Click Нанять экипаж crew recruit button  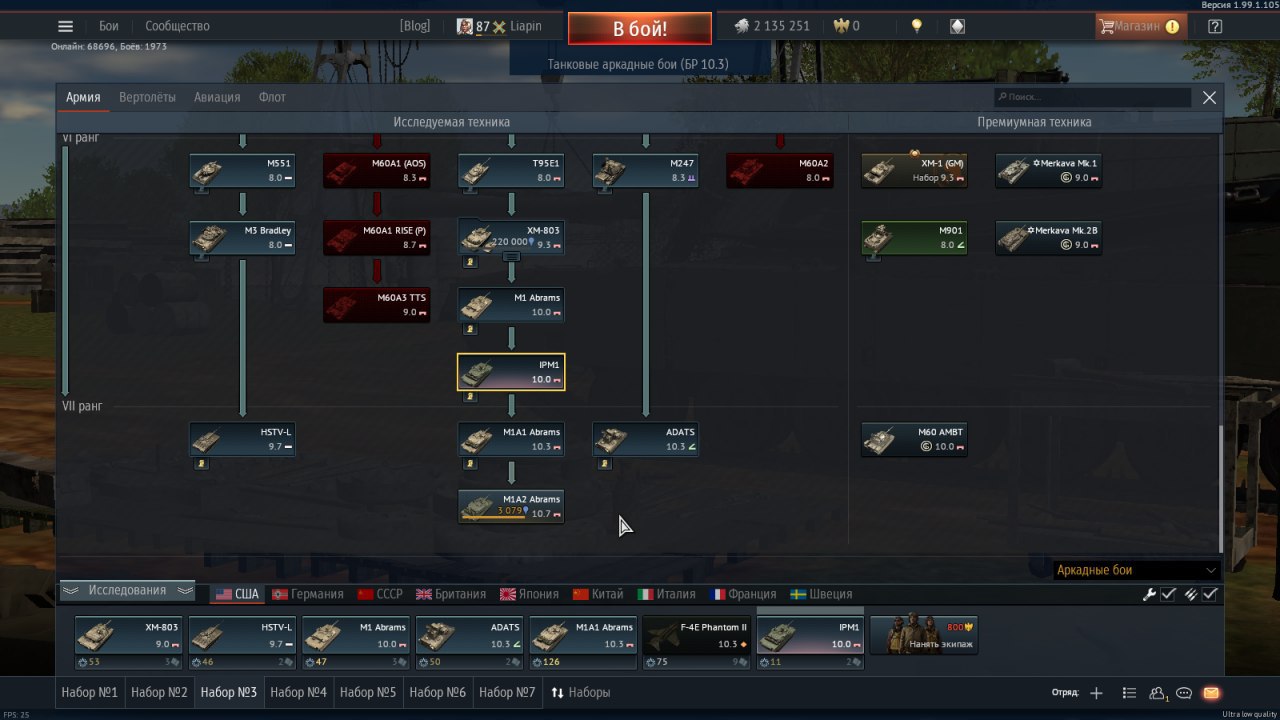(x=924, y=635)
